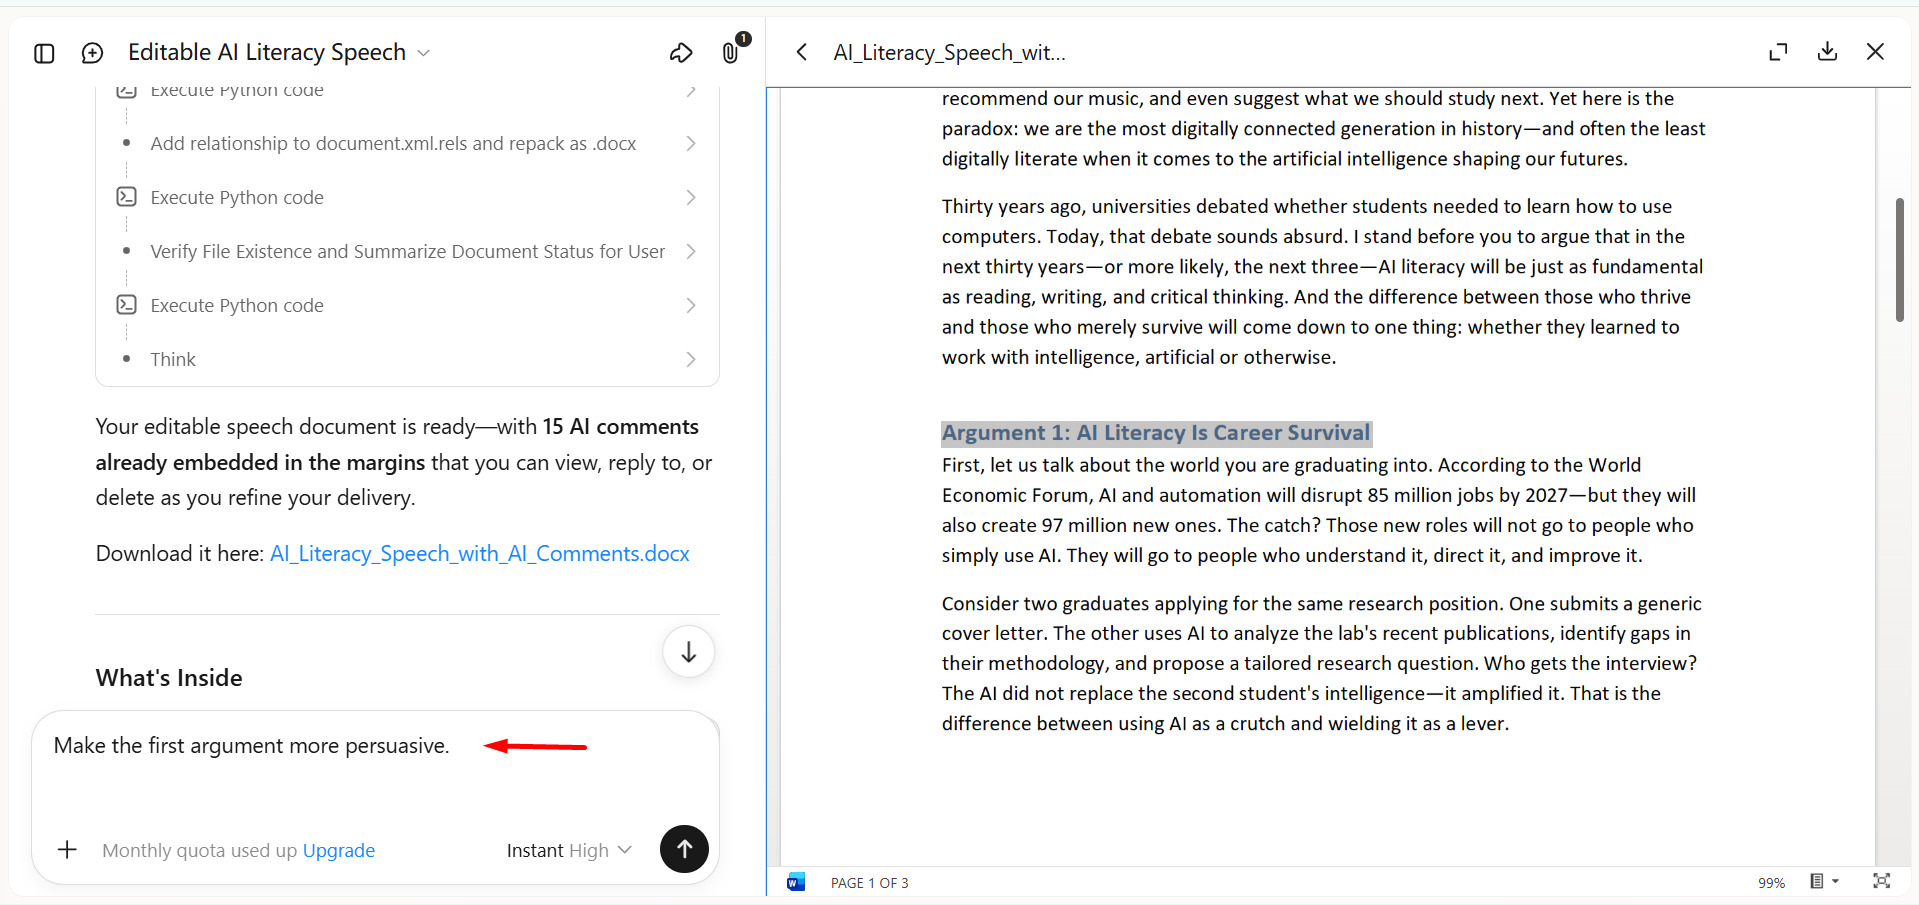1919x905 pixels.
Task: Click the terminal icon of the last Execute Python code step
Action: [126, 305]
